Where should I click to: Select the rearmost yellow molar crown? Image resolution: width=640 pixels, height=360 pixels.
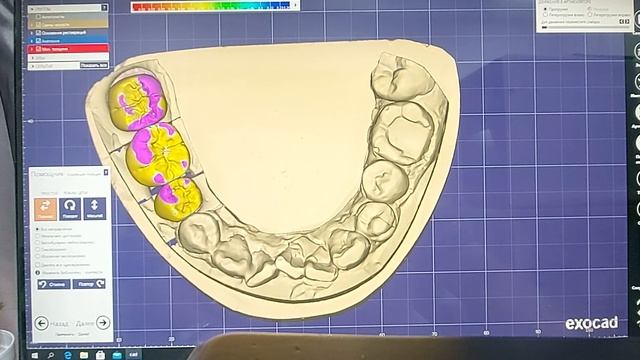pos(138,101)
